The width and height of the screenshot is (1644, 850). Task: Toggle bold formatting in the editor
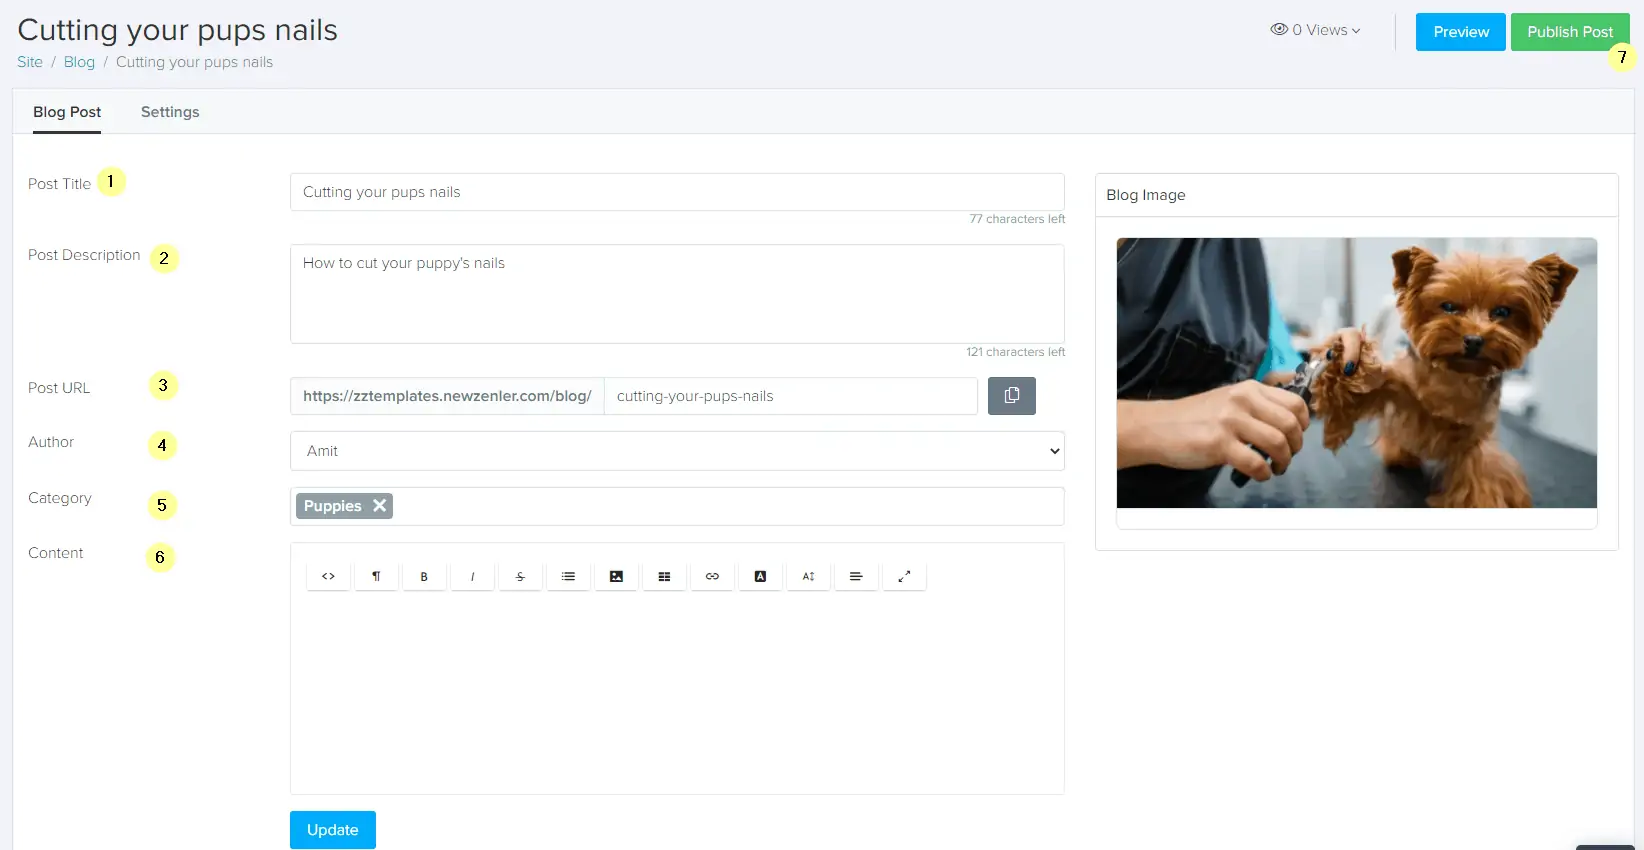[424, 577]
